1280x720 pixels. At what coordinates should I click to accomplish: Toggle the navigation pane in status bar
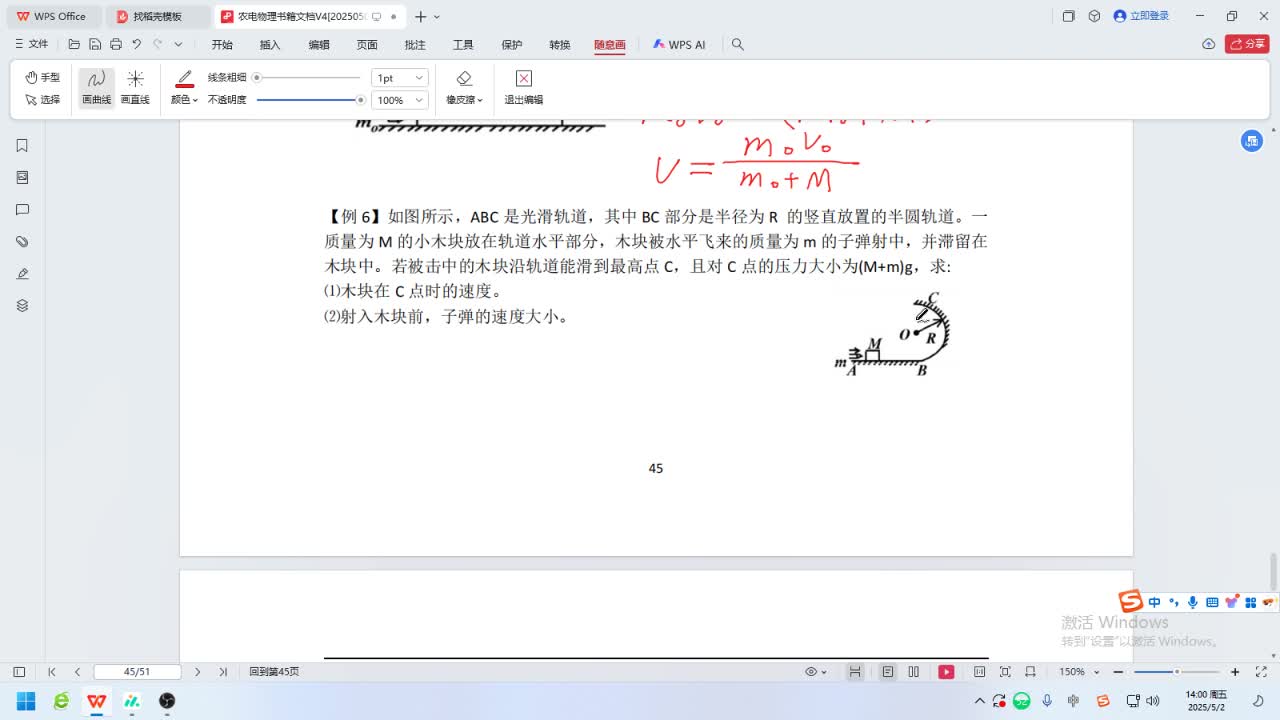(18, 672)
